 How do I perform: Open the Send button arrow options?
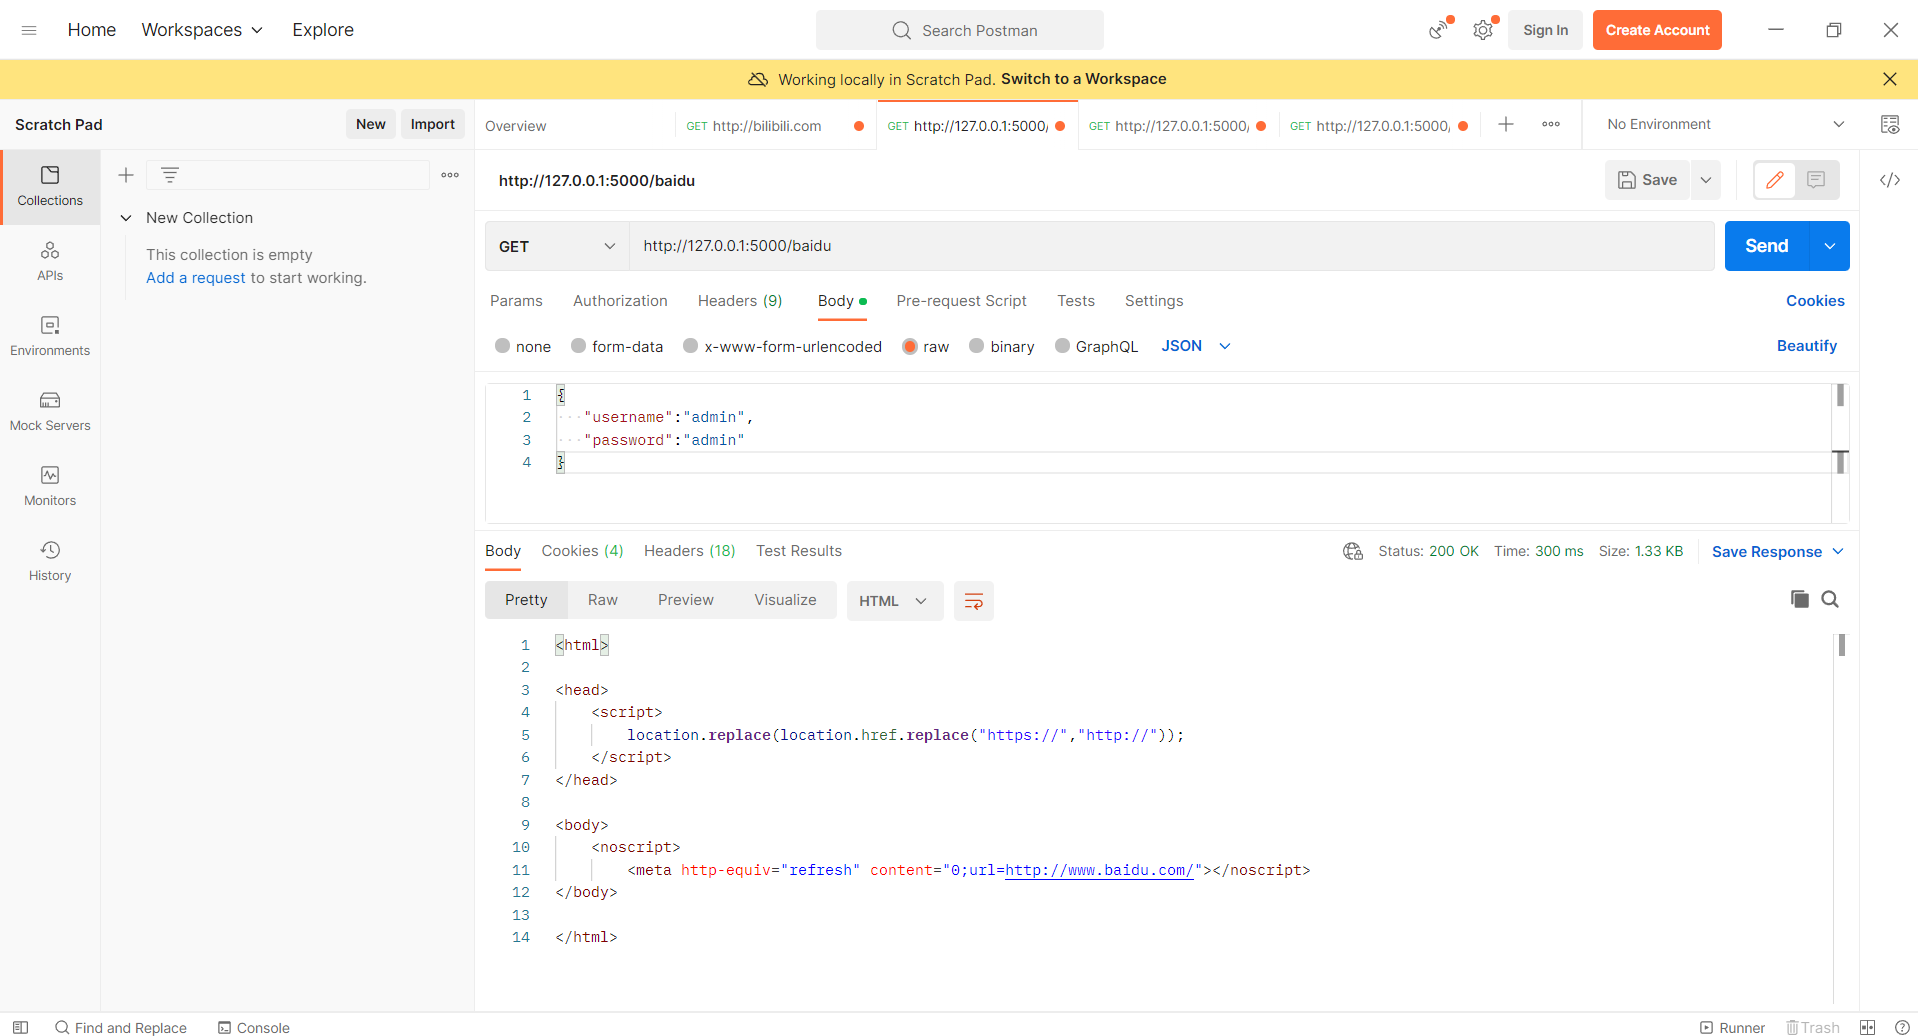point(1829,246)
